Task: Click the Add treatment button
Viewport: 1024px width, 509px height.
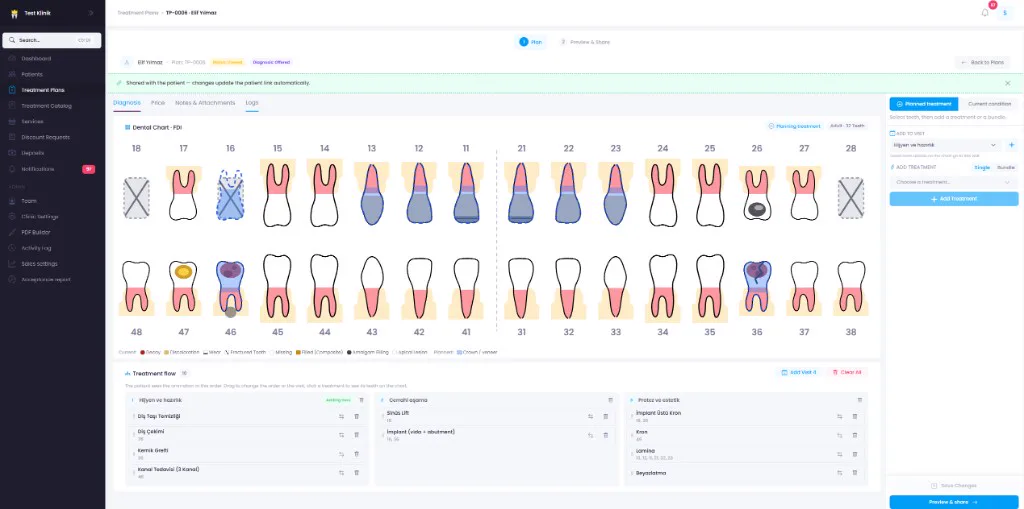Action: pyautogui.click(x=953, y=199)
